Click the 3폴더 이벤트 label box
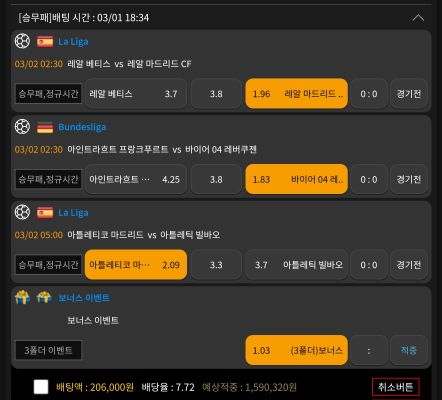 tap(48, 350)
